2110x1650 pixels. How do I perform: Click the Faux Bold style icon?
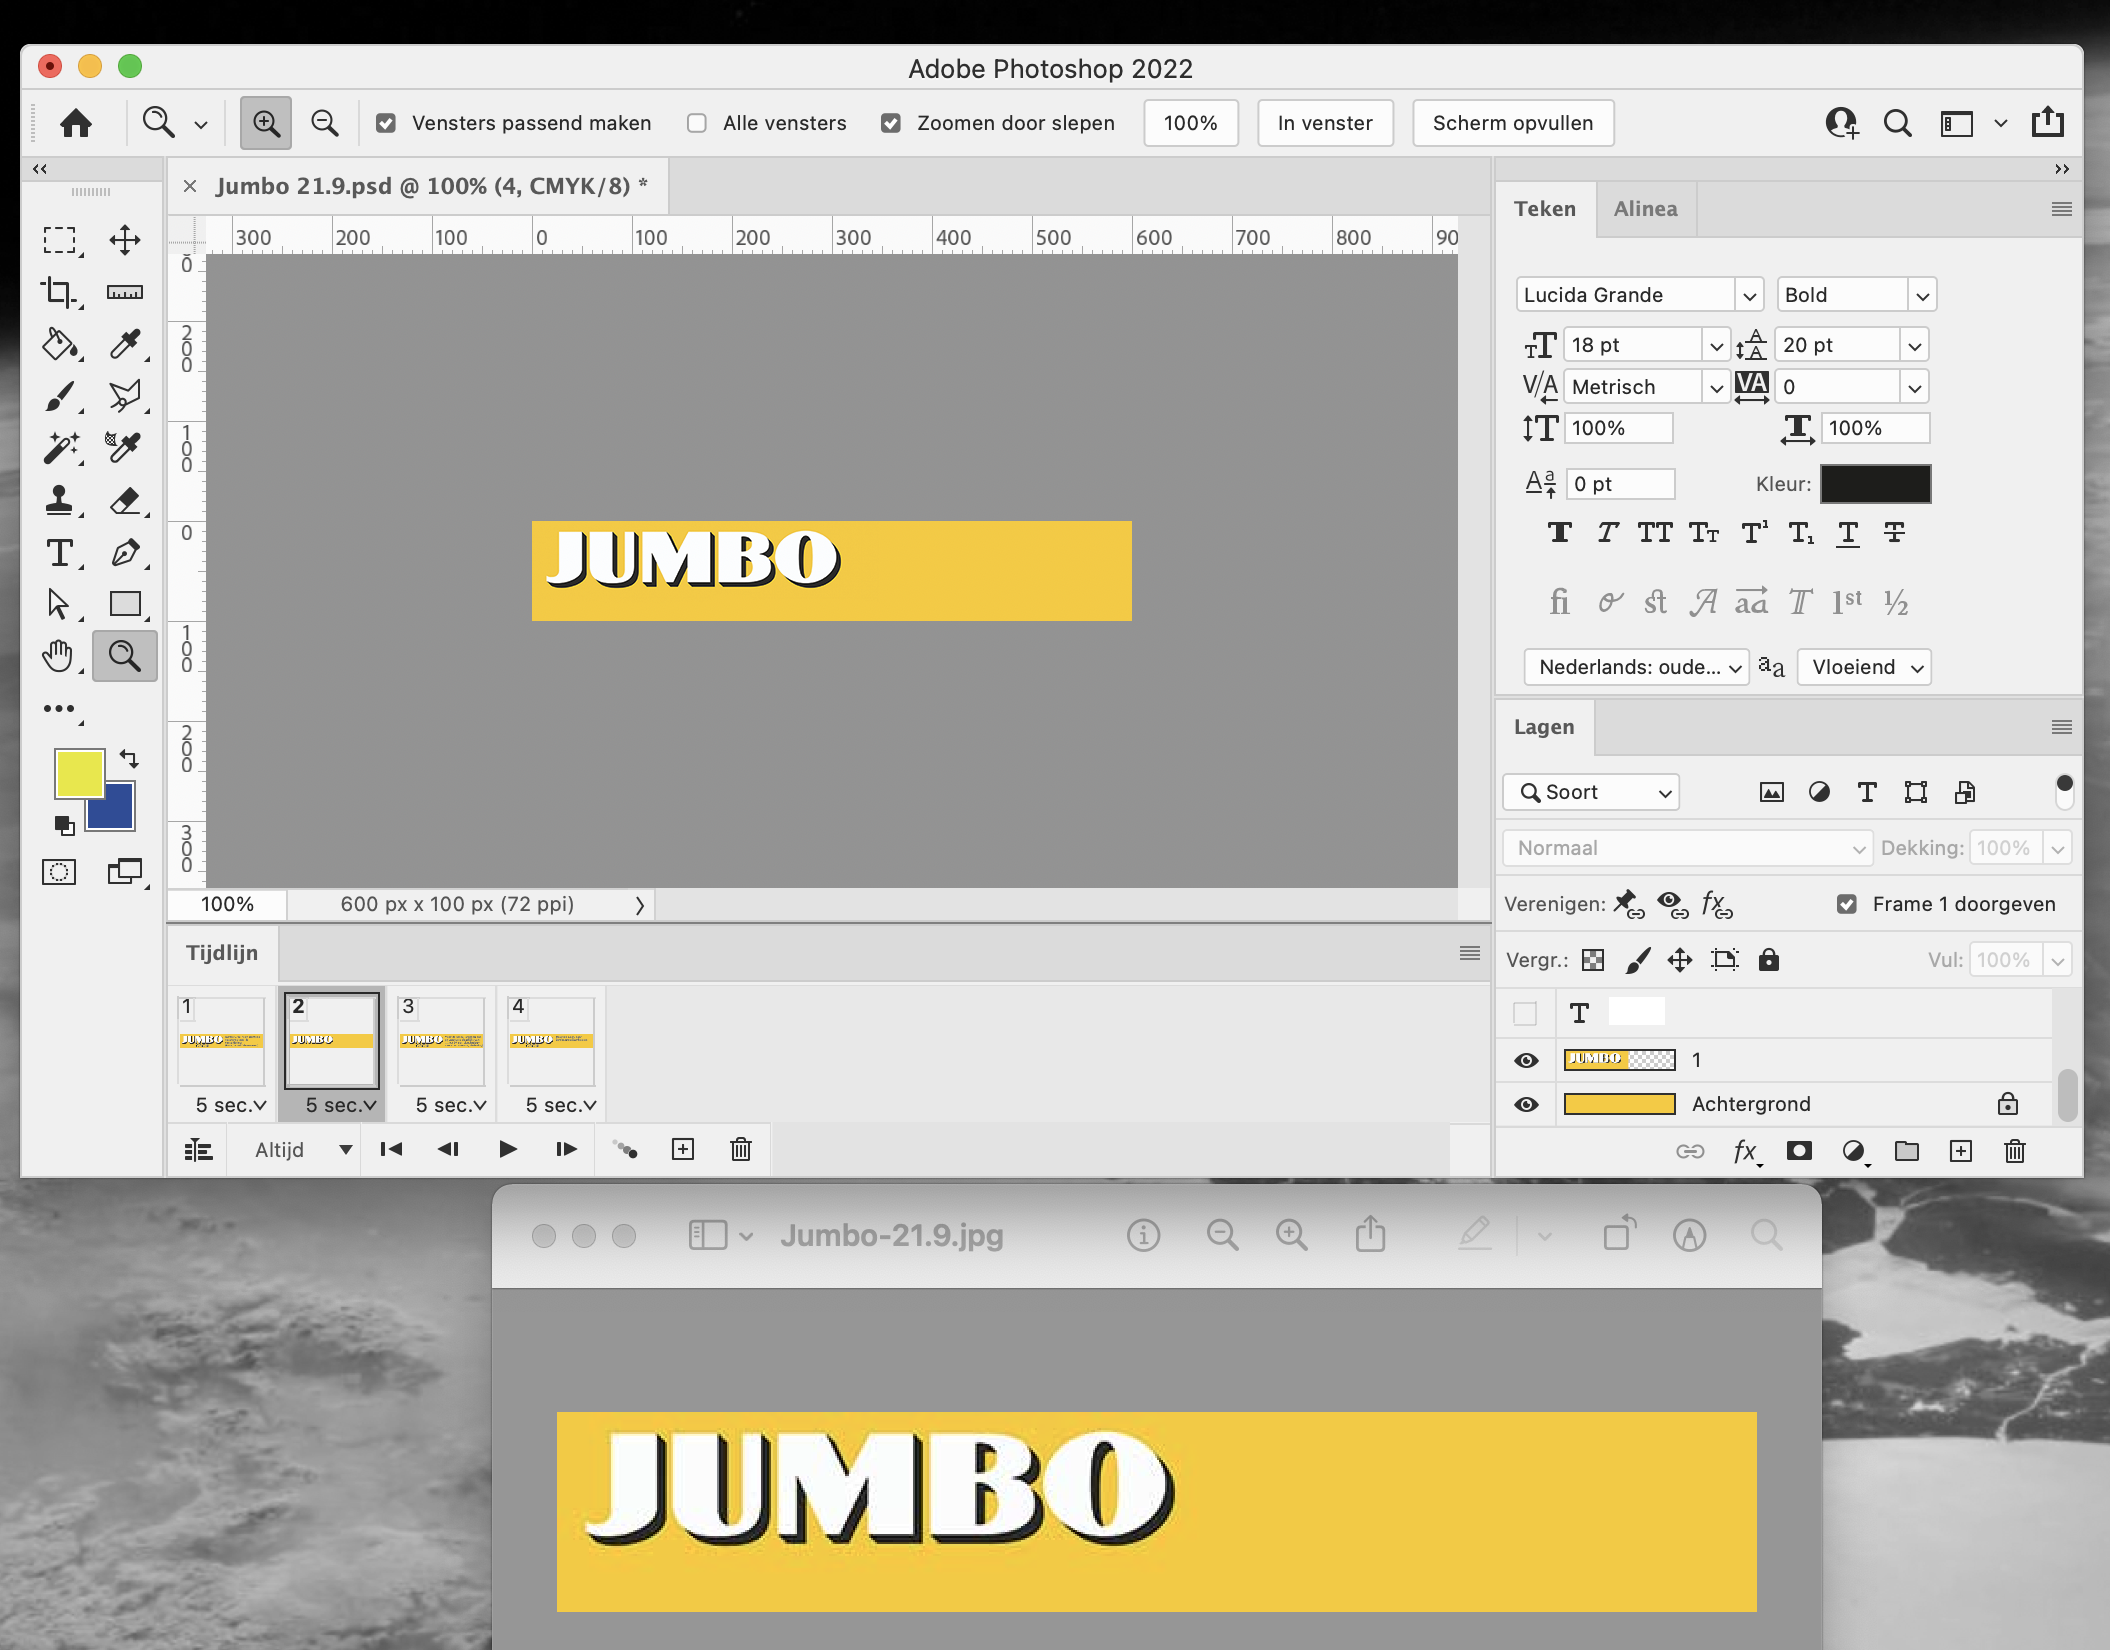pyautogui.click(x=1560, y=533)
